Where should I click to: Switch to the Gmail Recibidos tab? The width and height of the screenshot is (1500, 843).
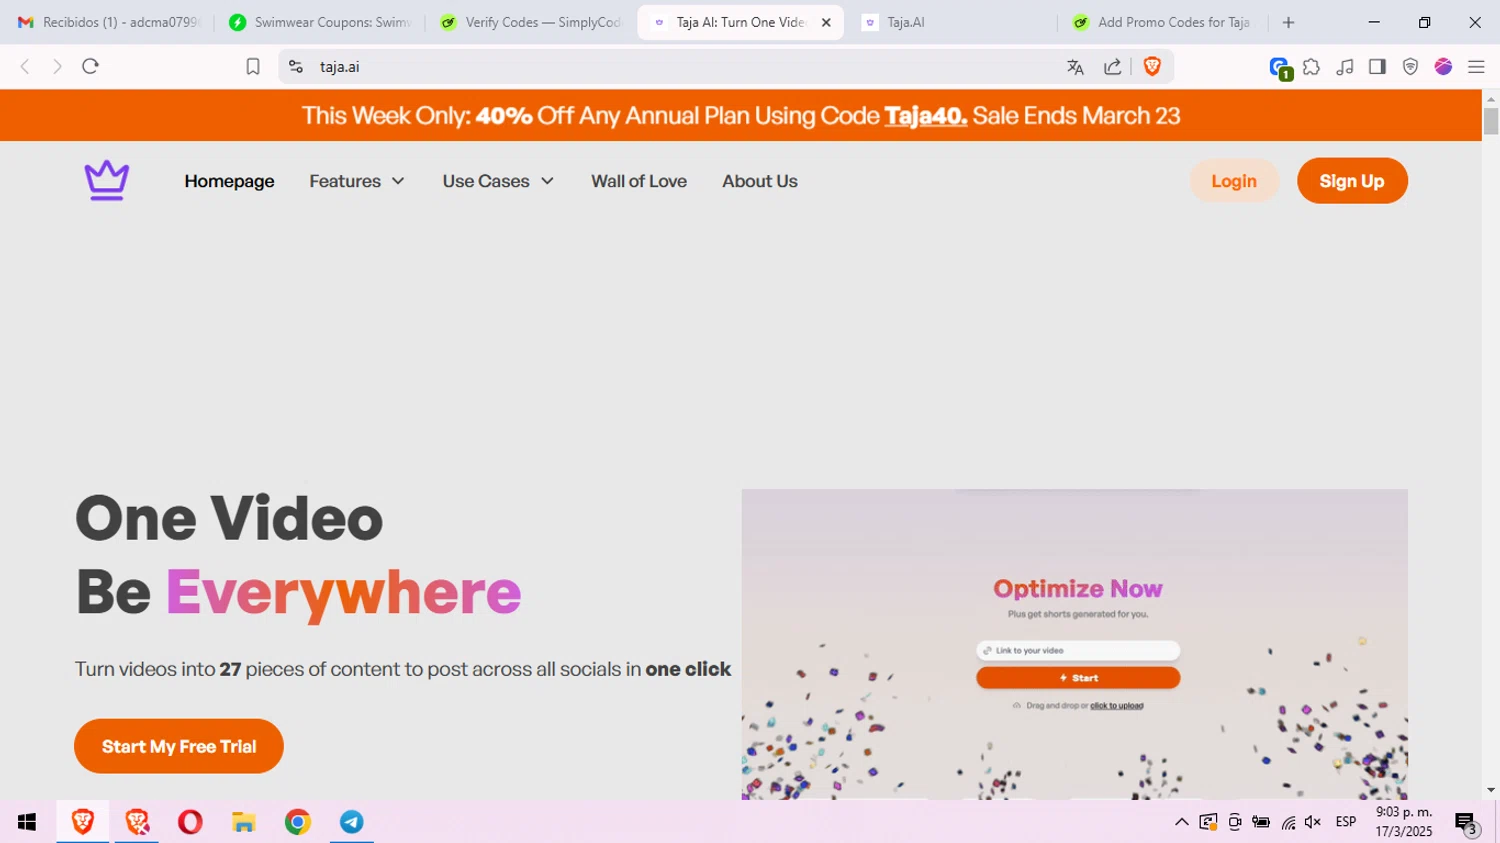109,22
